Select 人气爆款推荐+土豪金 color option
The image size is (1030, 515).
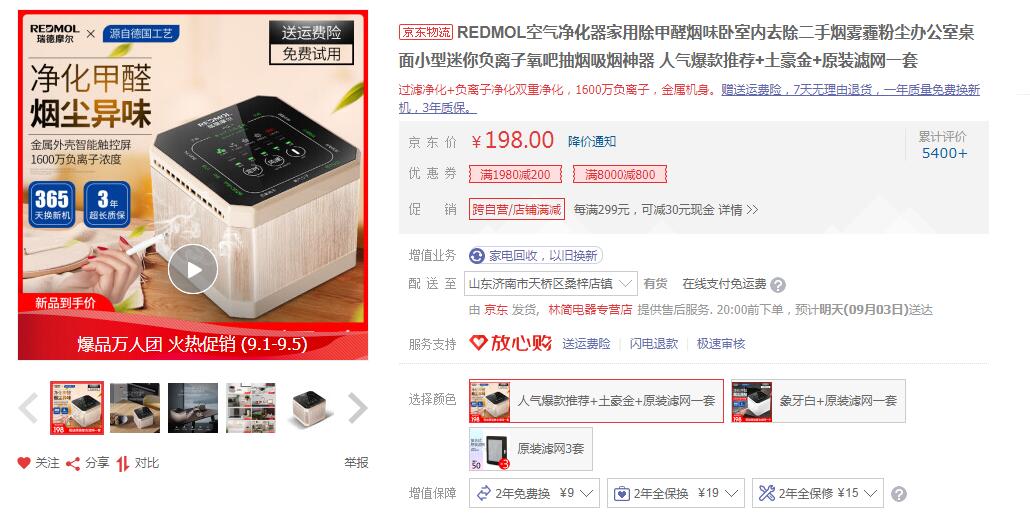[596, 401]
